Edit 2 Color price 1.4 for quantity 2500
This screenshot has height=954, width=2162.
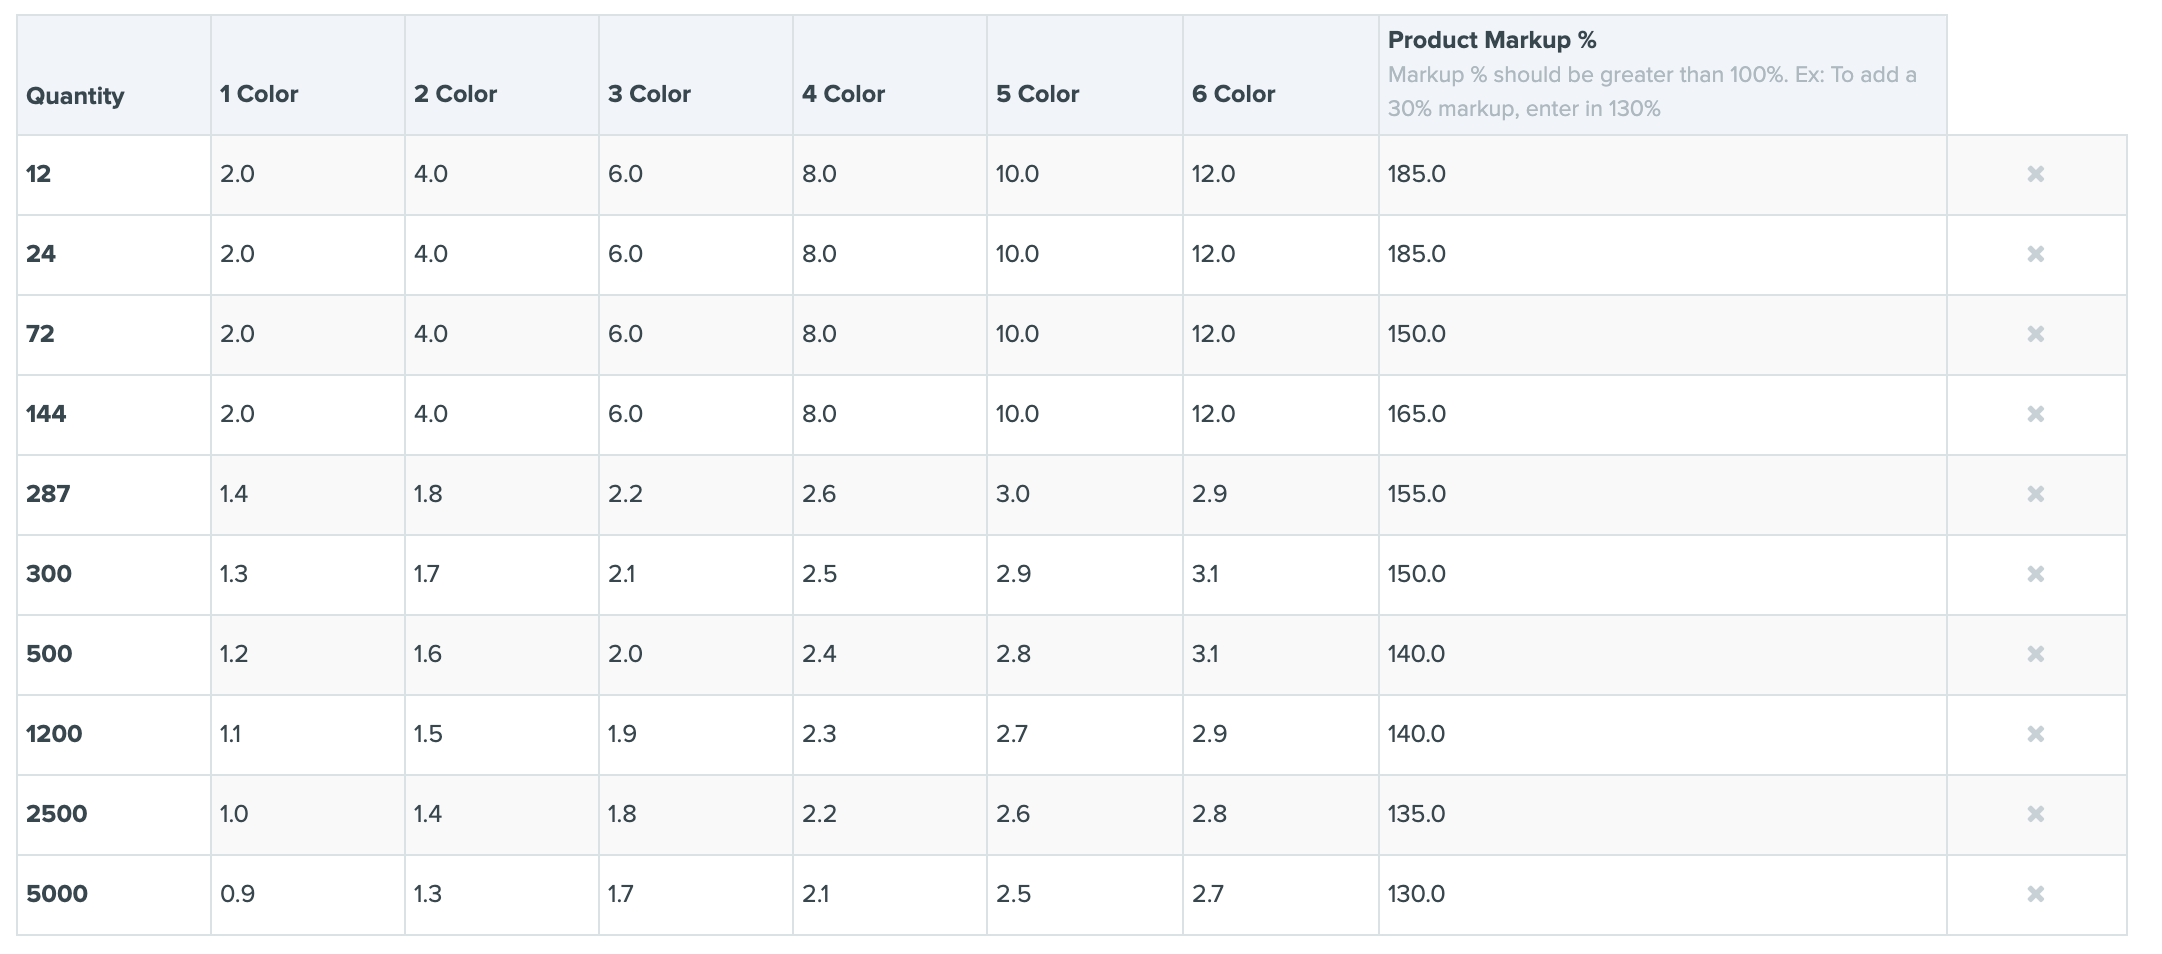(x=502, y=815)
